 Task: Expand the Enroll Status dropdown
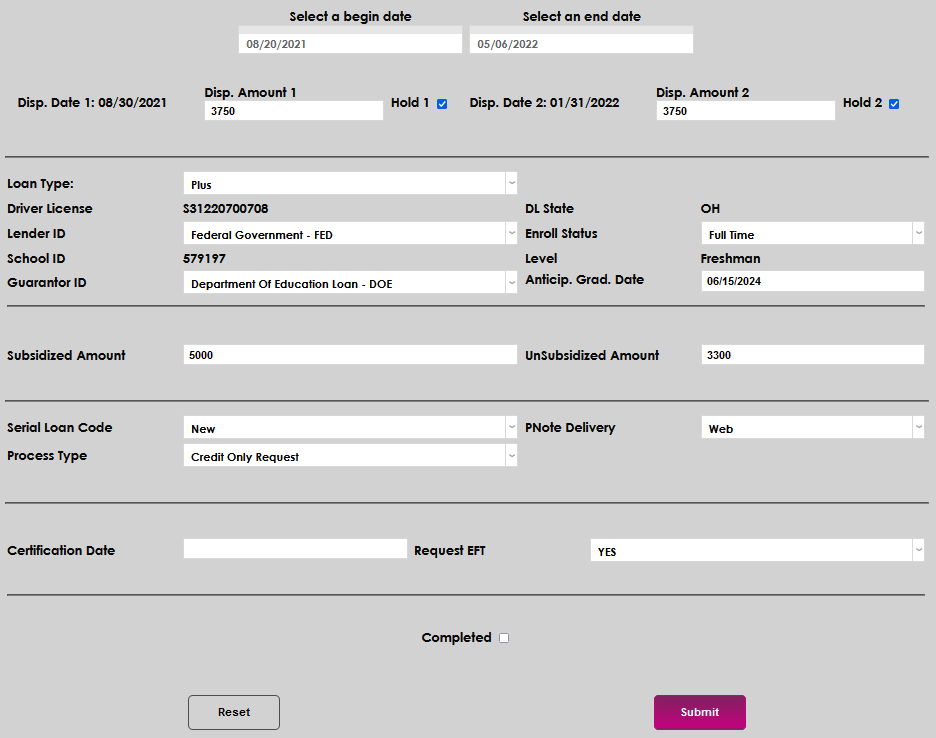[812, 234]
